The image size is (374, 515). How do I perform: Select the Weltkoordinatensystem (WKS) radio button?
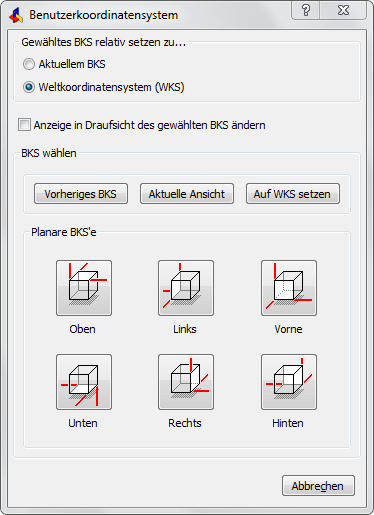[29, 87]
